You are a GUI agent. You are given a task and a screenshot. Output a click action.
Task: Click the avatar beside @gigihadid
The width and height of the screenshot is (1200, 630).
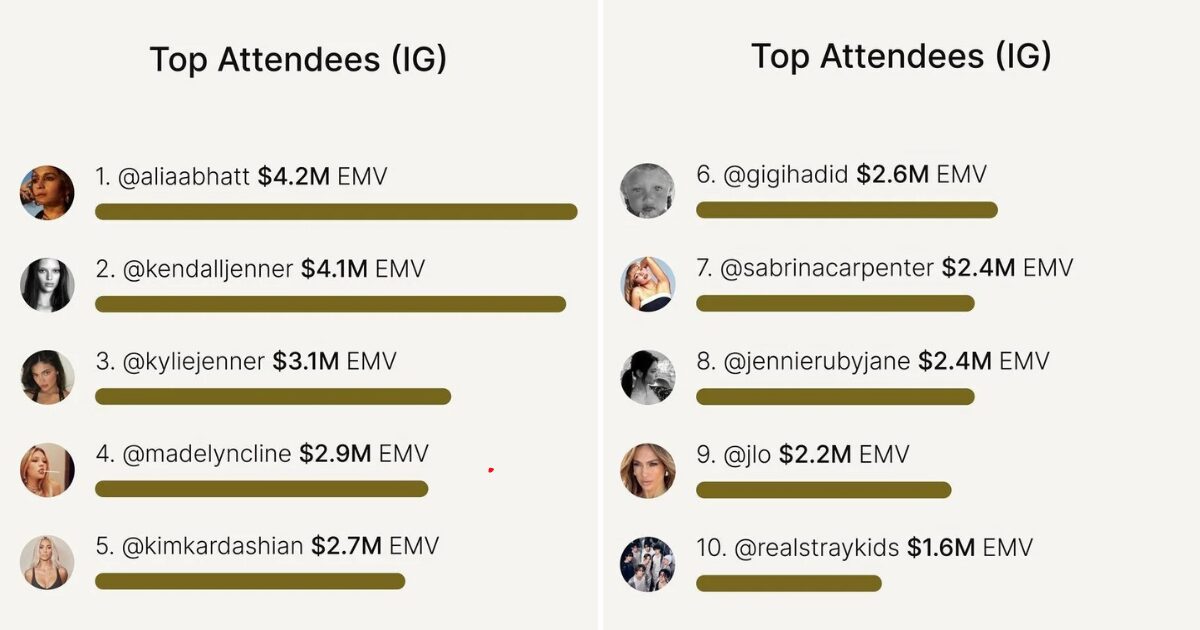(x=647, y=191)
